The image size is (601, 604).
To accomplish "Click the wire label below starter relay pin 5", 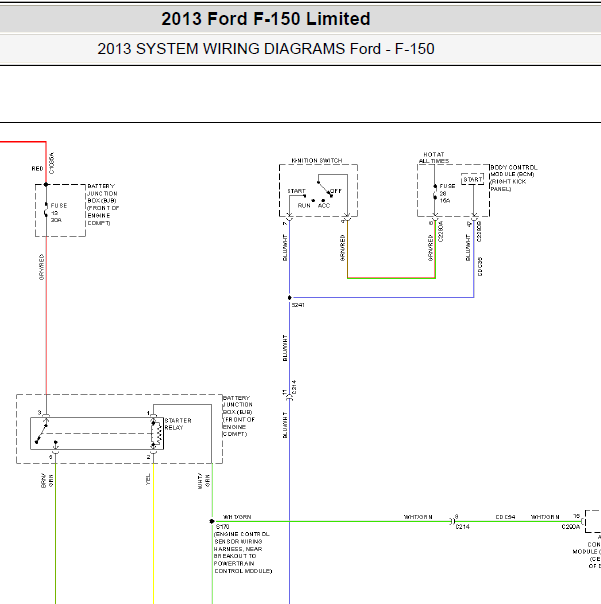I will (47, 481).
